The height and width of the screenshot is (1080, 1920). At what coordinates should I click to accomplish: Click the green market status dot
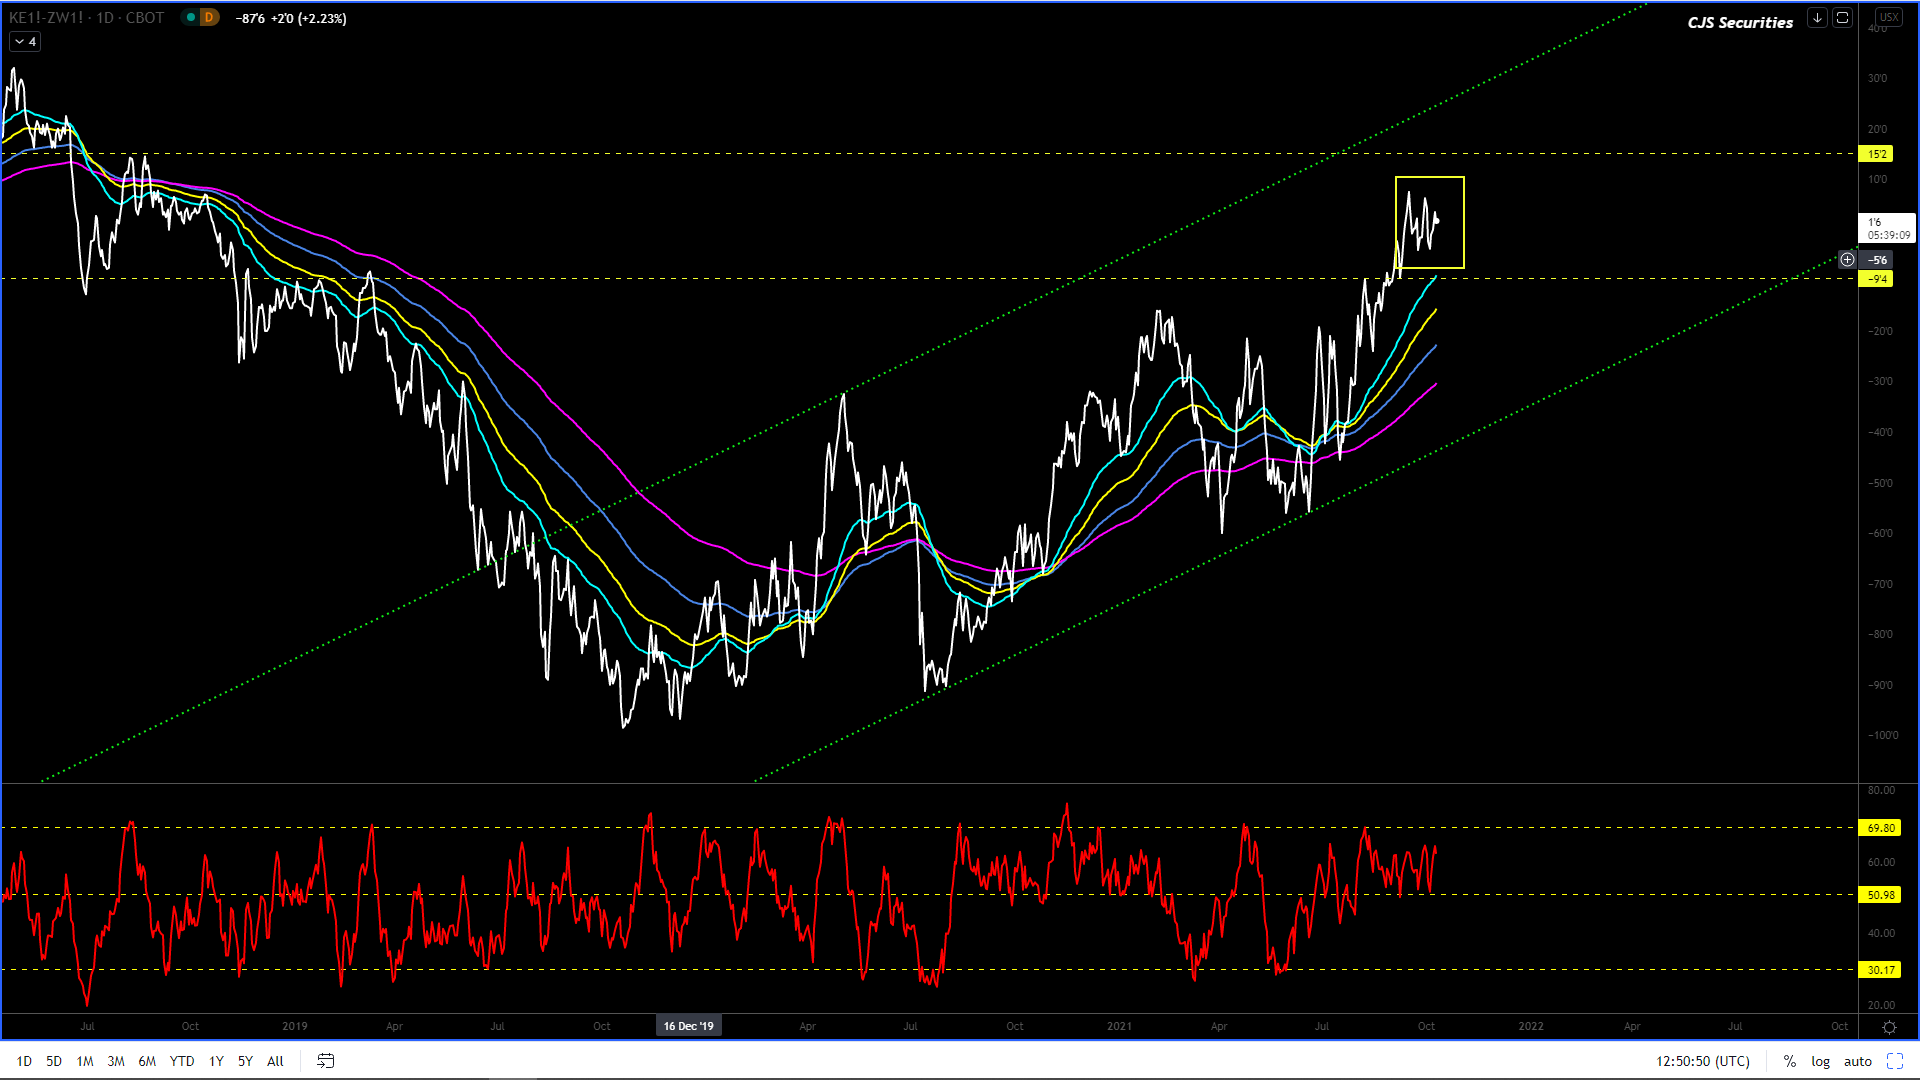pos(190,18)
